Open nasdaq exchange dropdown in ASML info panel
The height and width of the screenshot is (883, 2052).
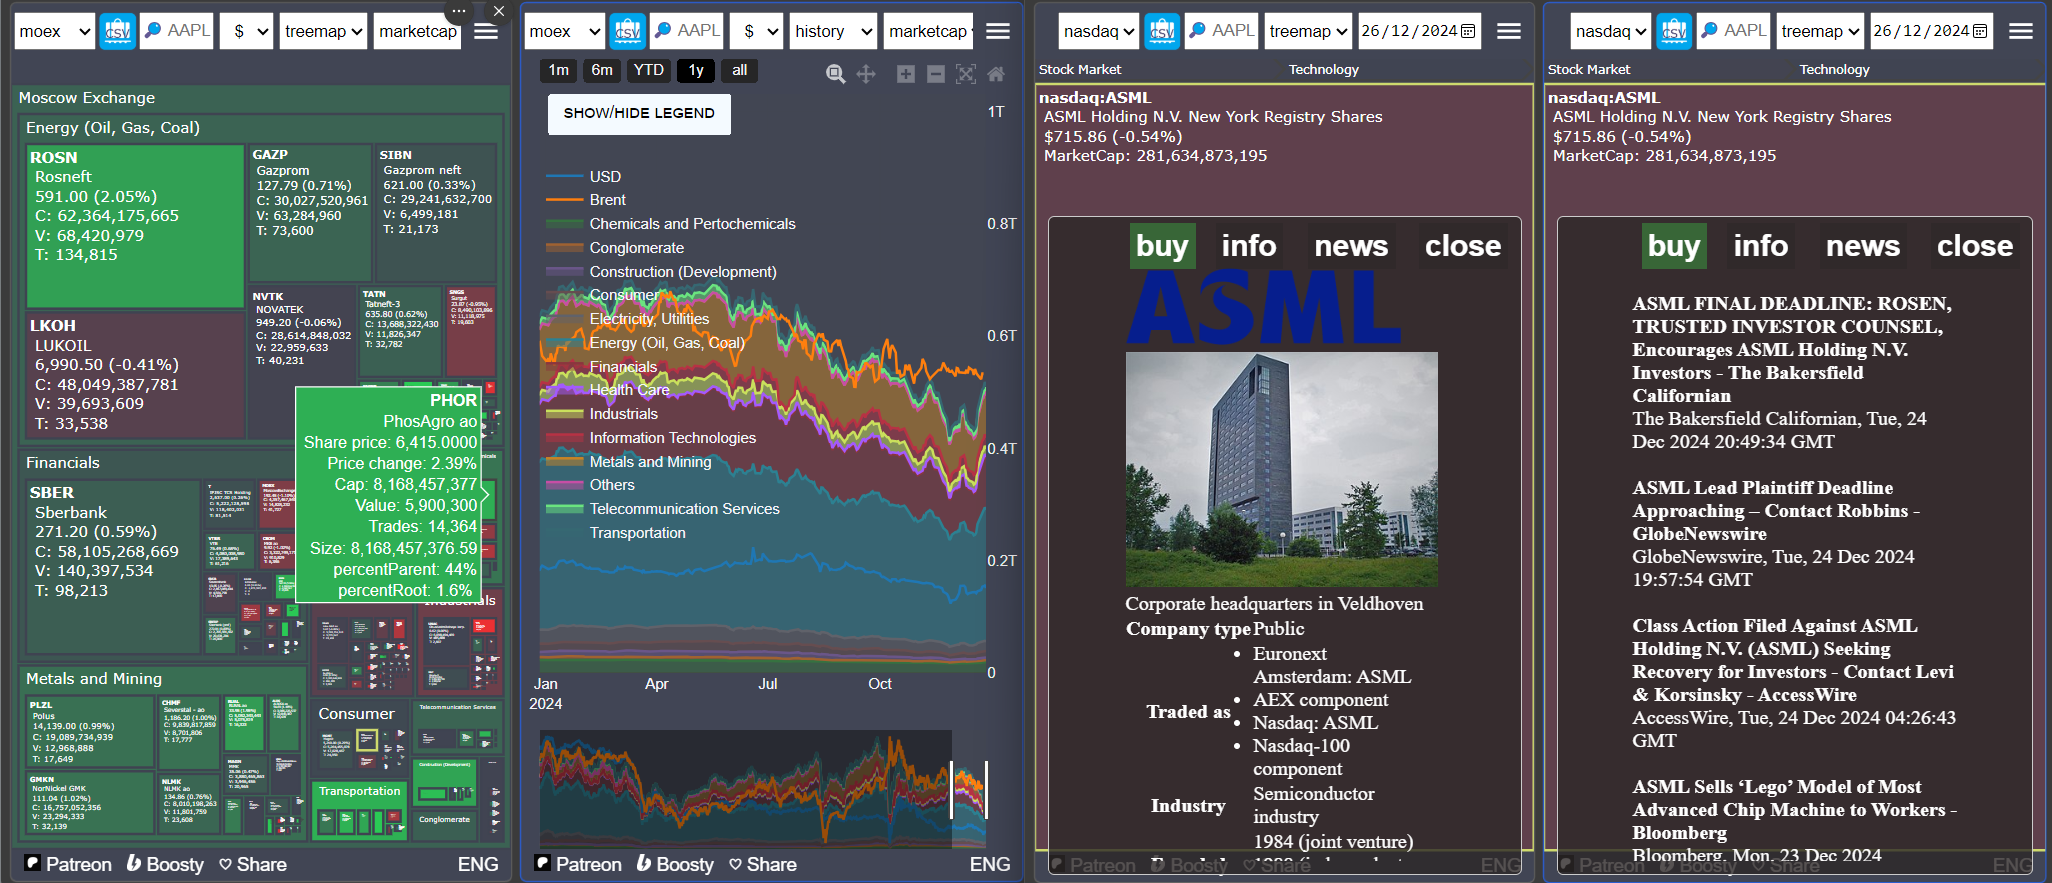pos(1098,31)
